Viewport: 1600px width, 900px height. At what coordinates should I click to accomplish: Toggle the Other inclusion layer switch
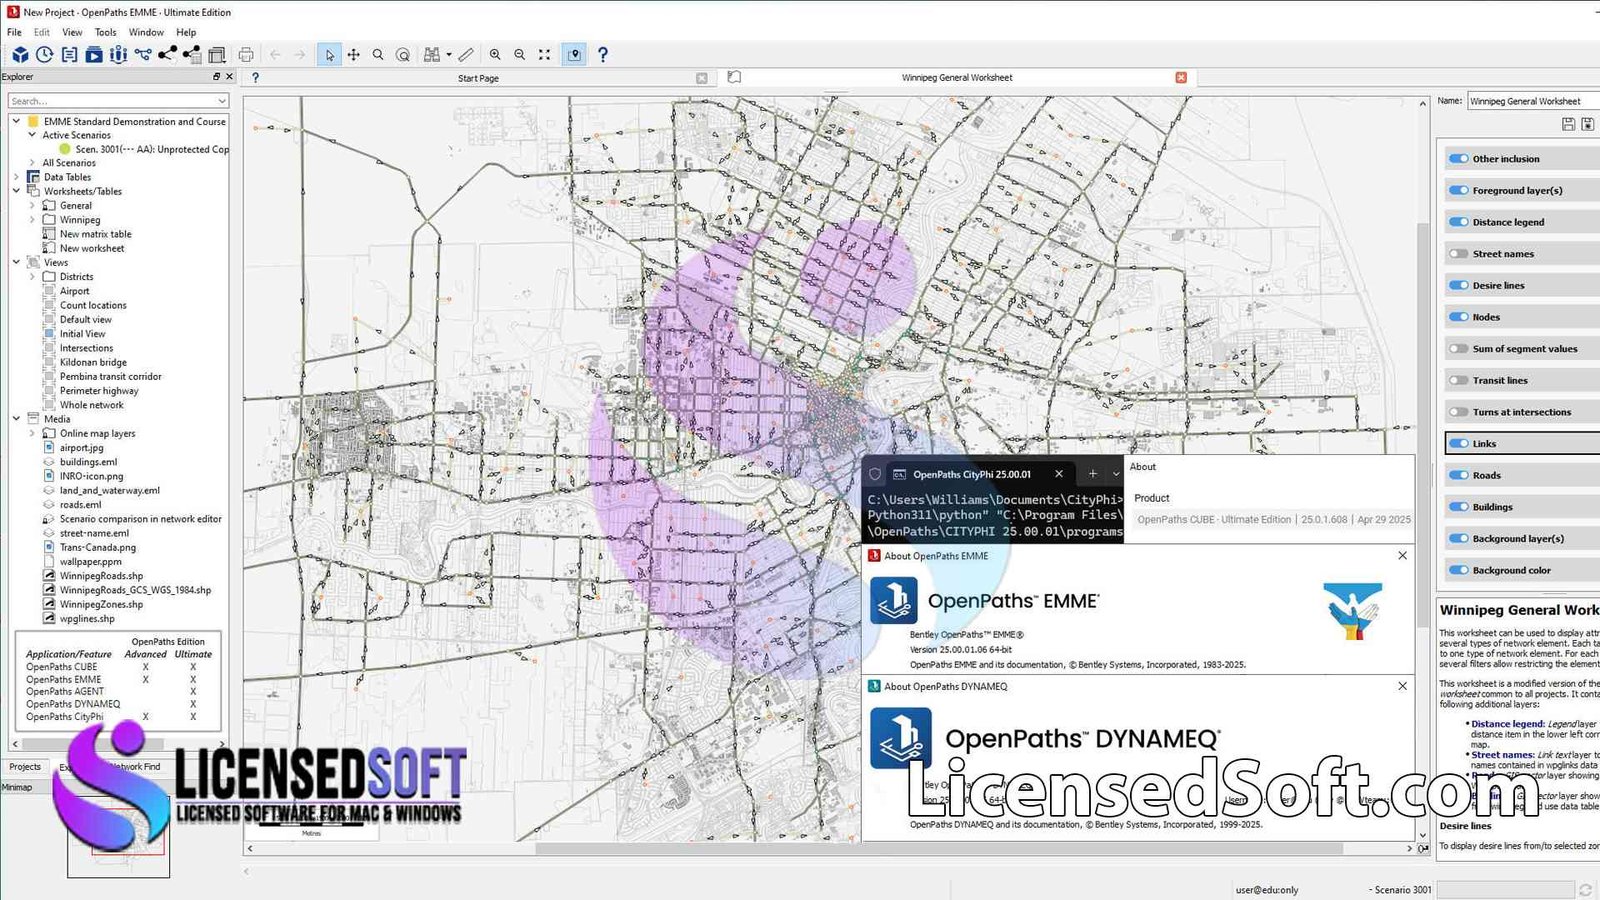coord(1459,158)
